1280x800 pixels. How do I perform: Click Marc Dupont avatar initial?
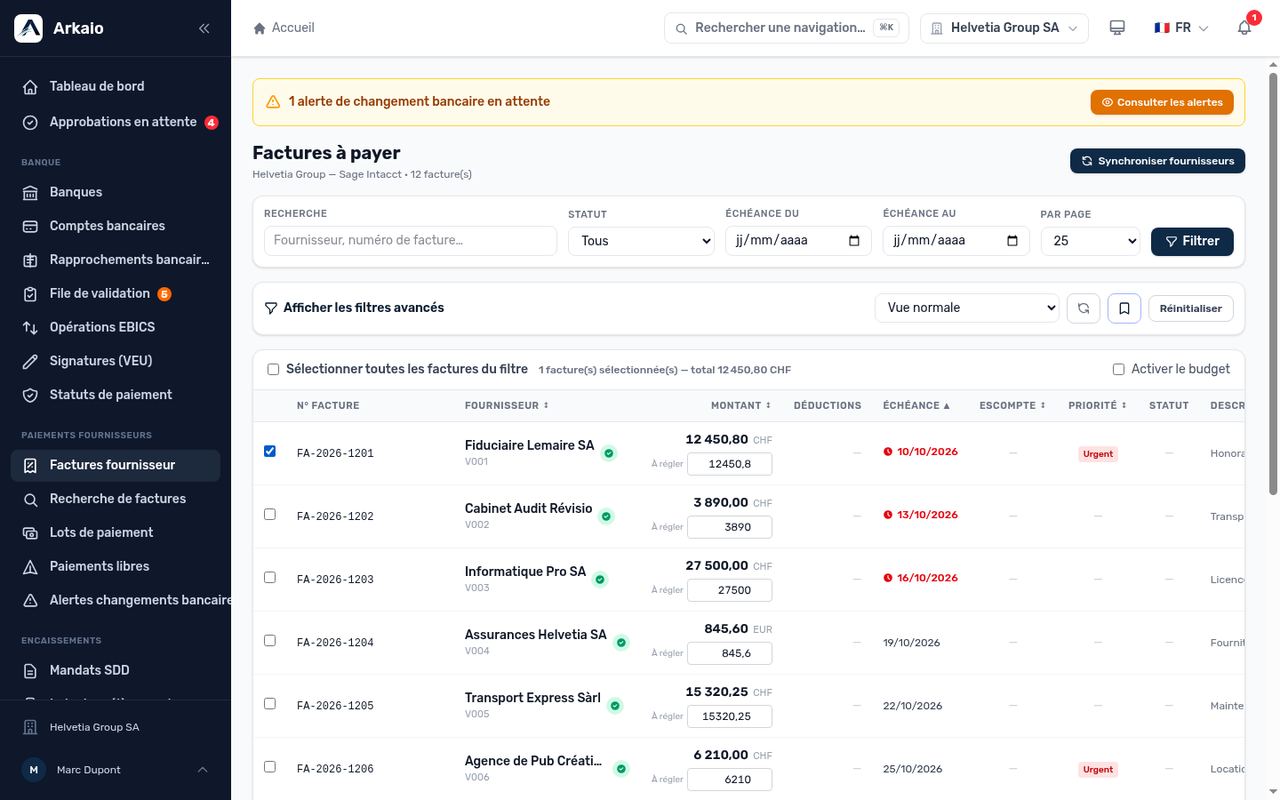(x=34, y=770)
